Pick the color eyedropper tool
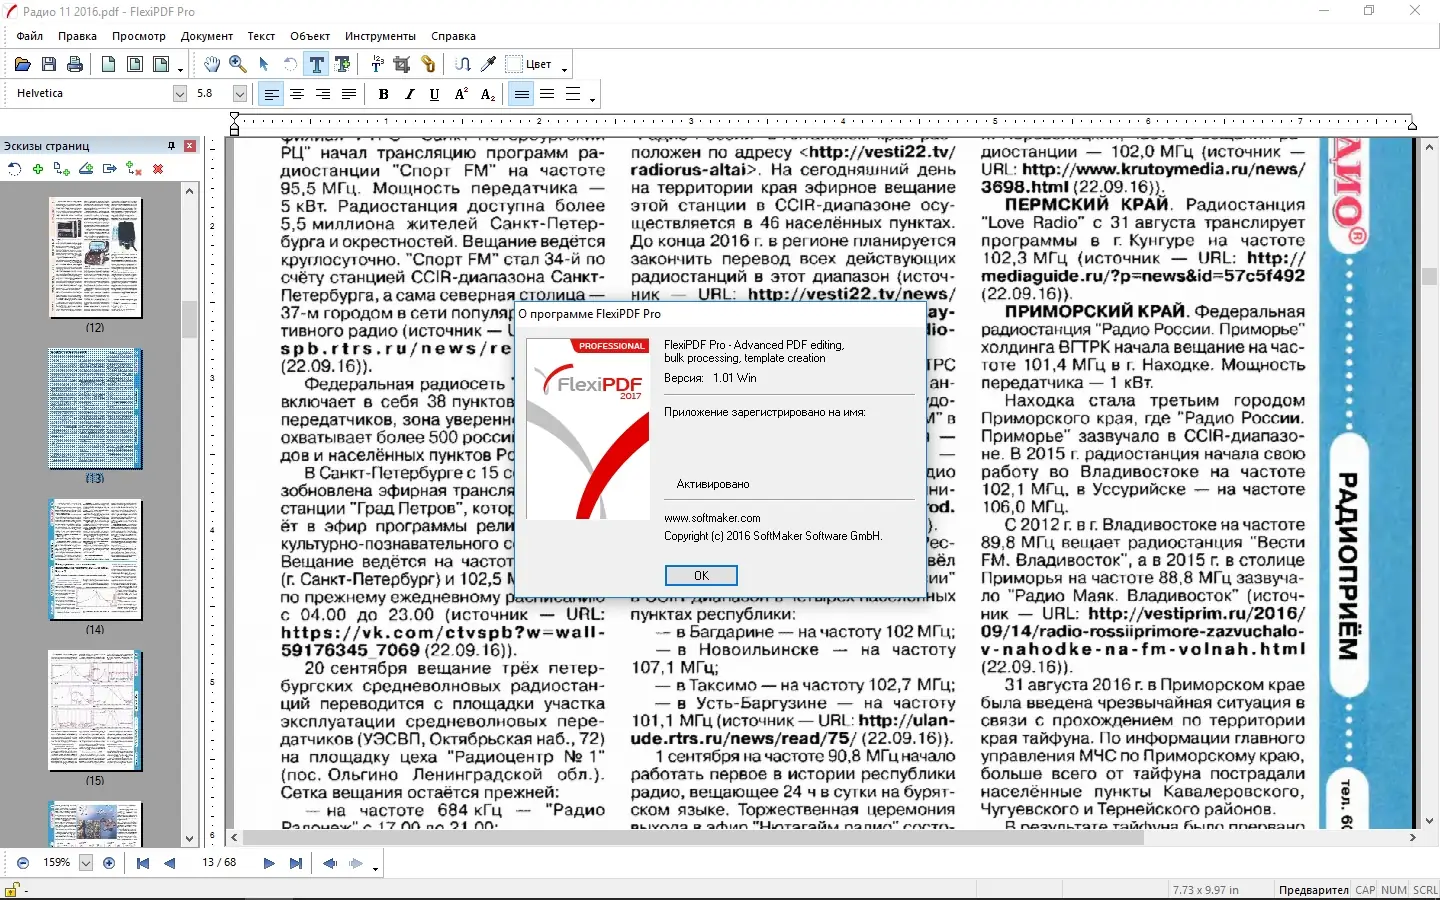This screenshot has height=900, width=1440. point(488,64)
